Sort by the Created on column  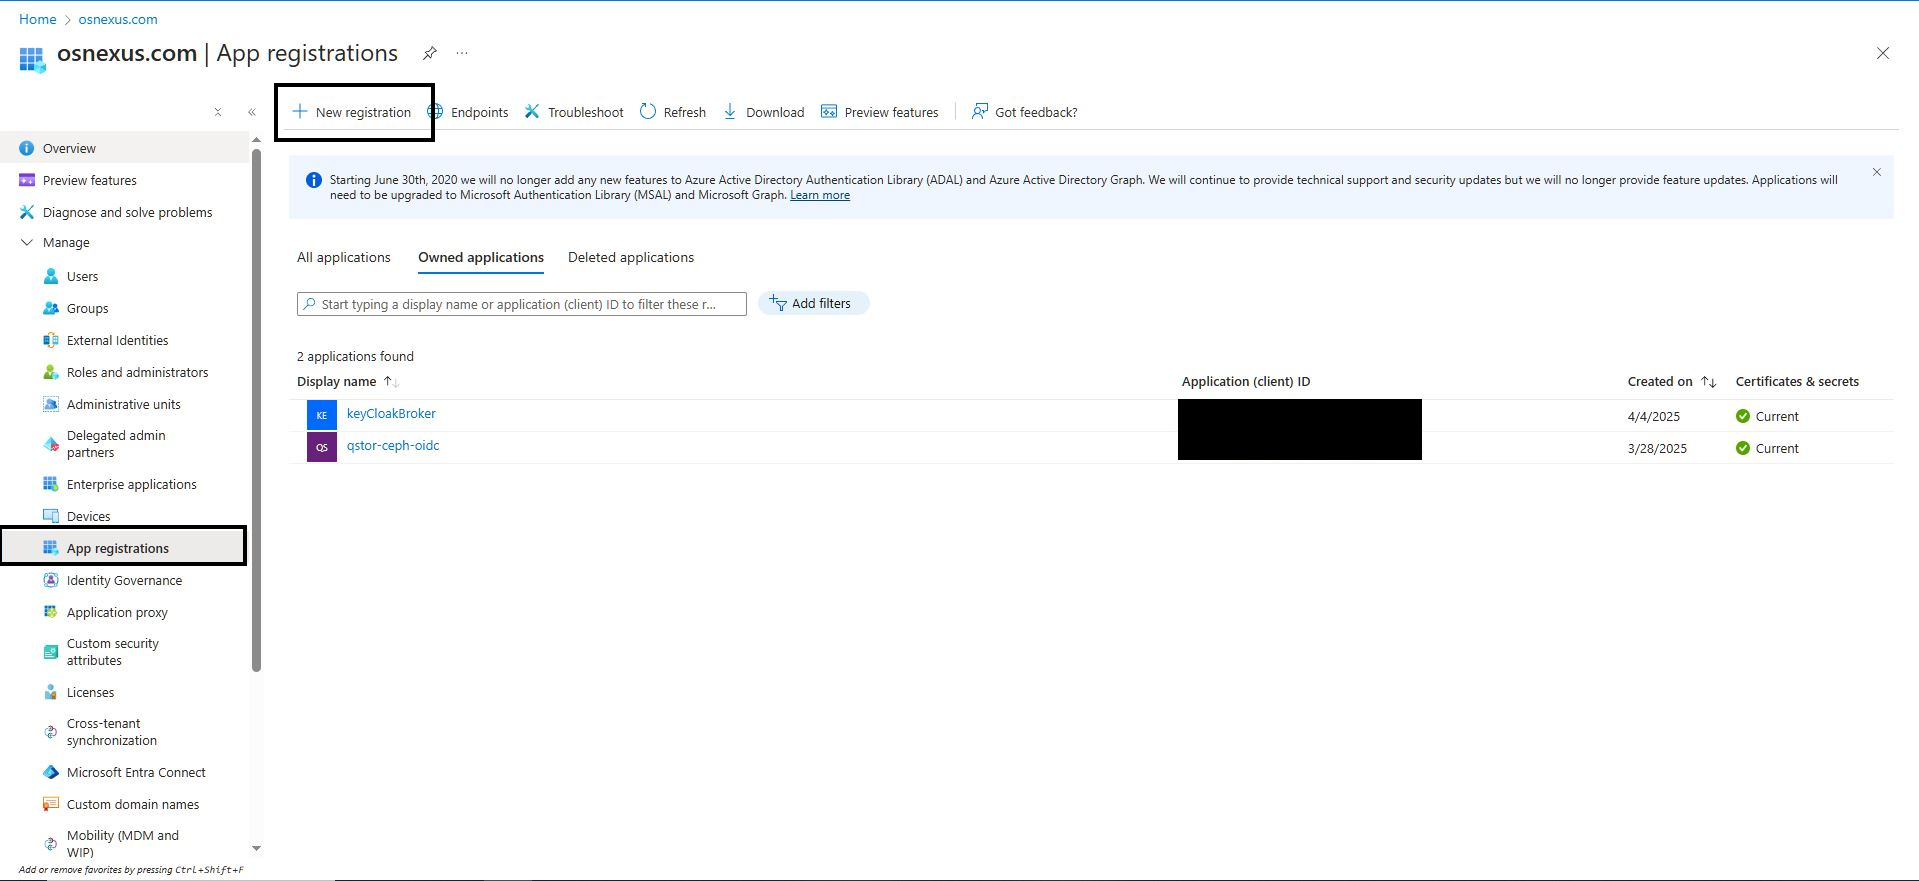(1671, 381)
